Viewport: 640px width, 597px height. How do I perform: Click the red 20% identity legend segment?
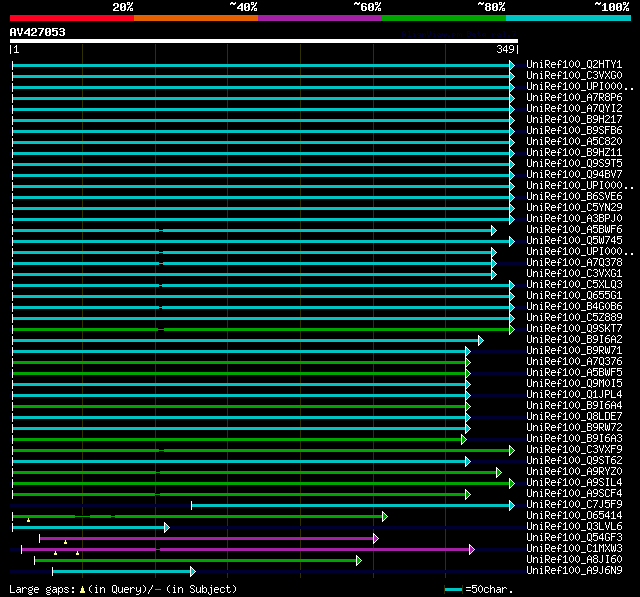point(71,18)
